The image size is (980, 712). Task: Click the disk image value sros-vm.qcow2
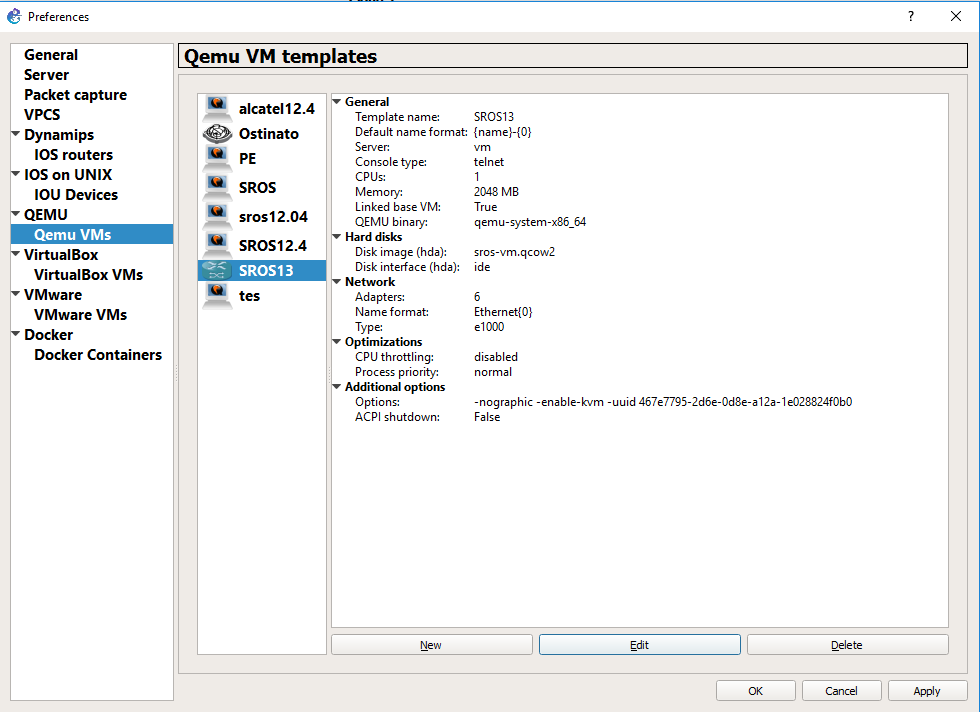514,252
